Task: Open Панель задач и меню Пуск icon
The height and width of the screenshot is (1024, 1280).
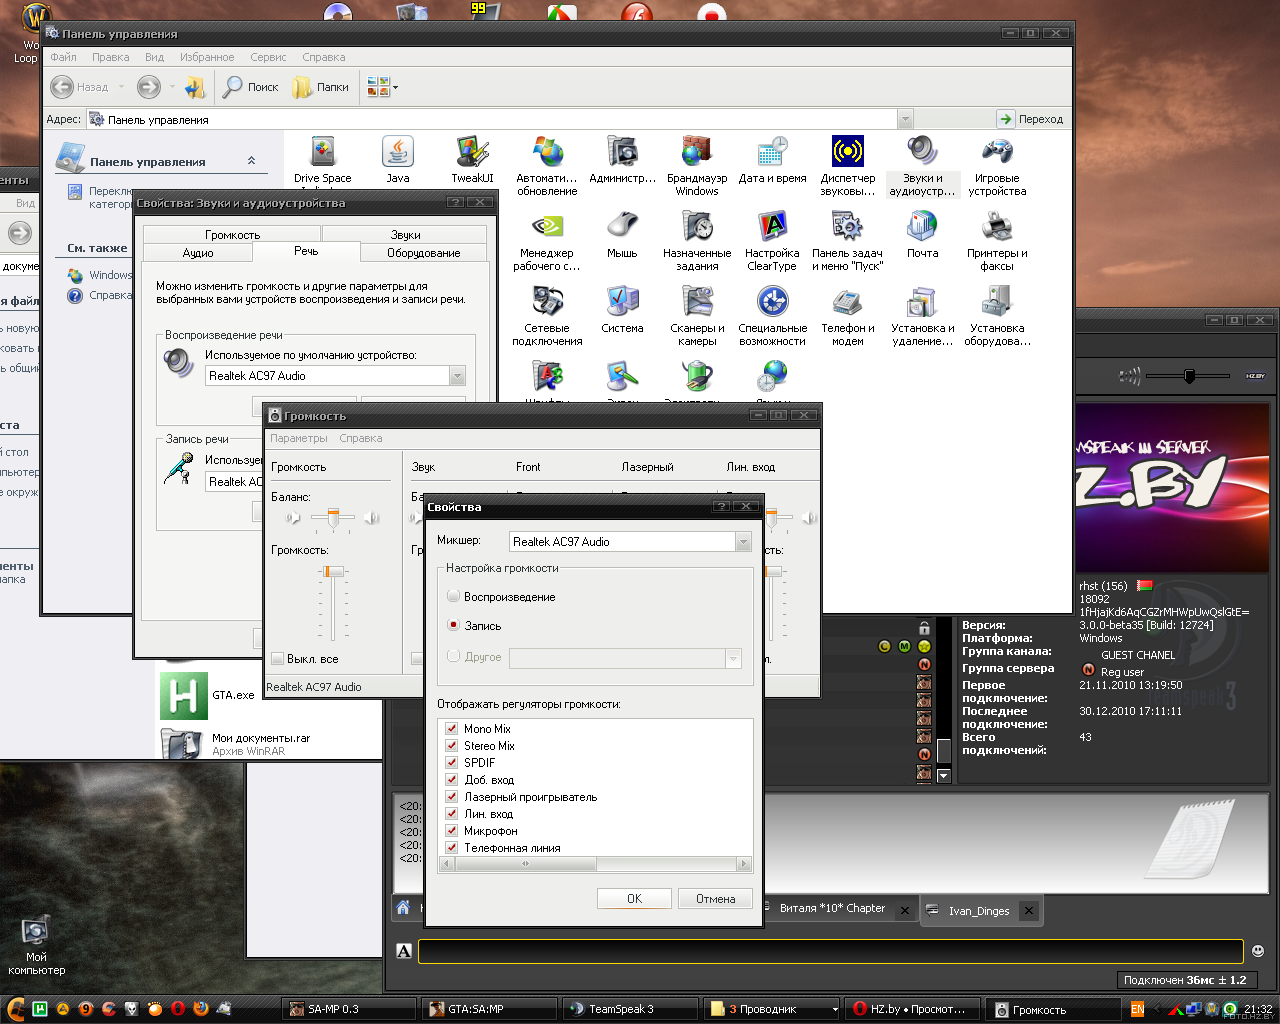Action: [848, 241]
